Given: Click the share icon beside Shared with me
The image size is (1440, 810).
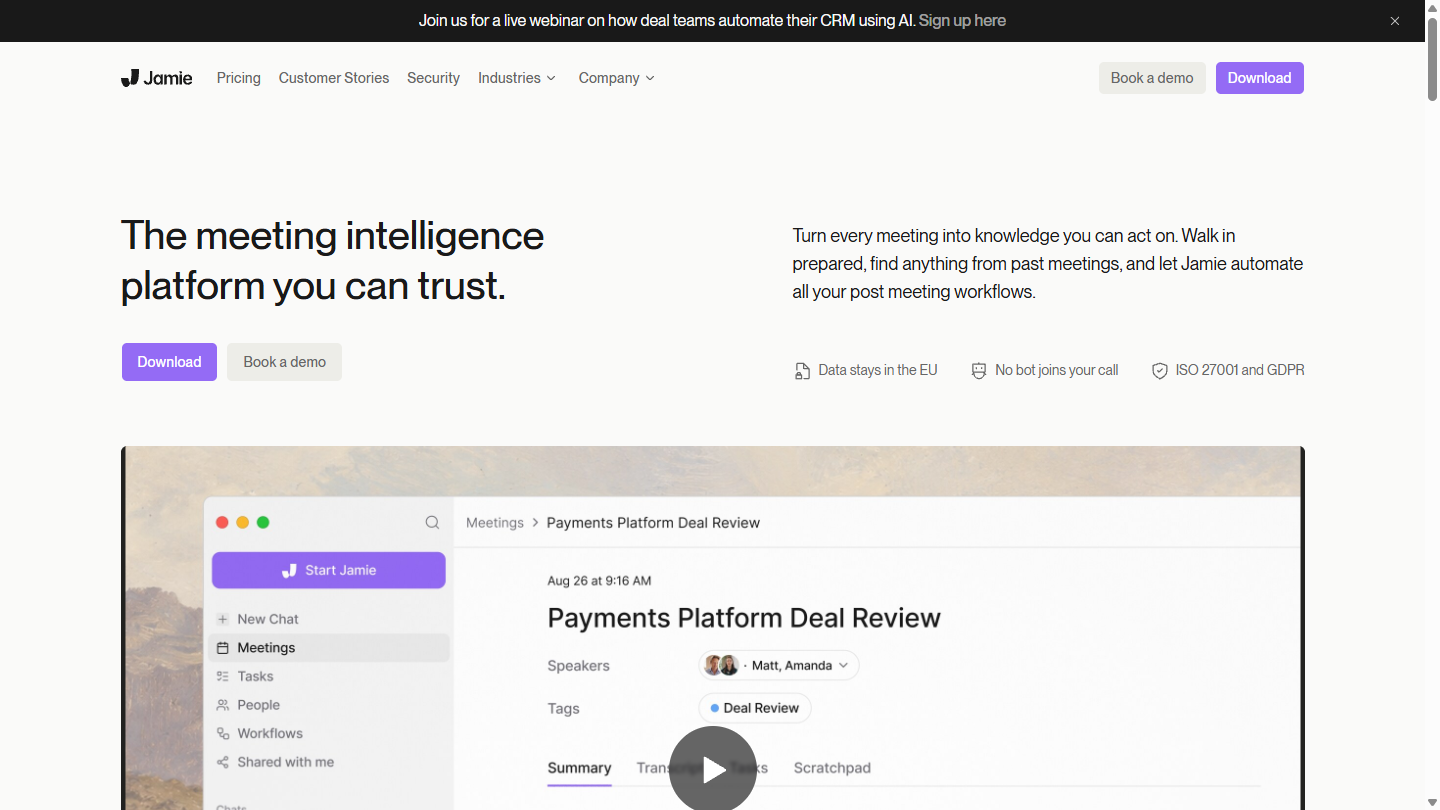Looking at the screenshot, I should 223,762.
